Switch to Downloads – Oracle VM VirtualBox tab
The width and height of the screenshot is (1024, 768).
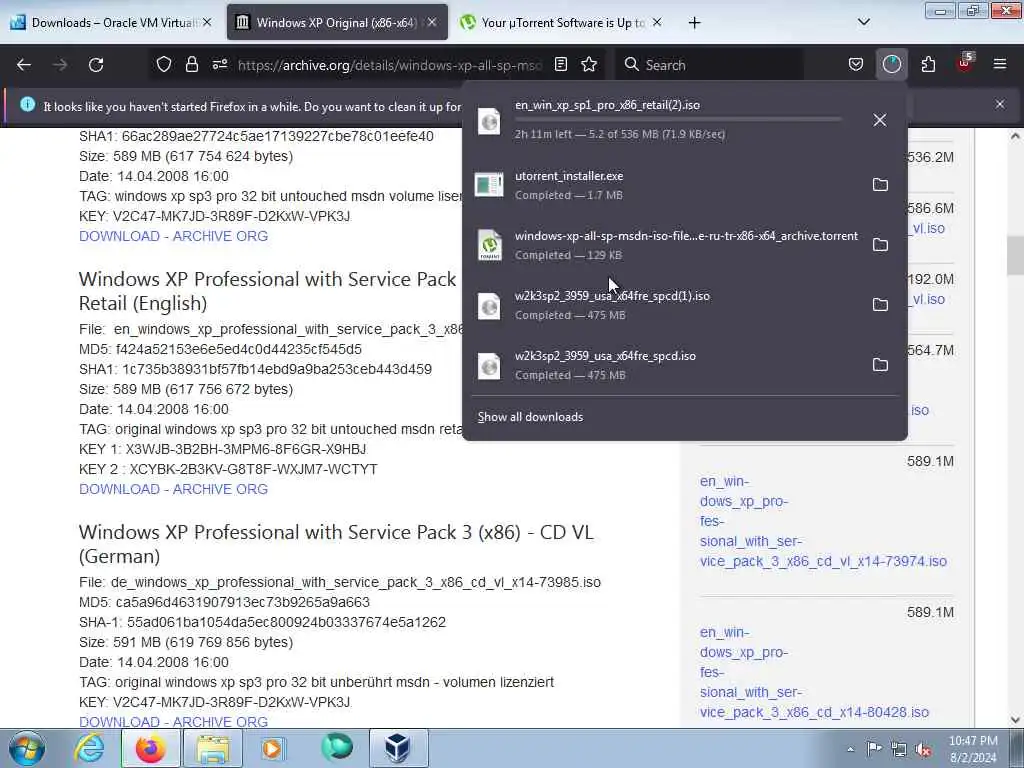tap(111, 22)
